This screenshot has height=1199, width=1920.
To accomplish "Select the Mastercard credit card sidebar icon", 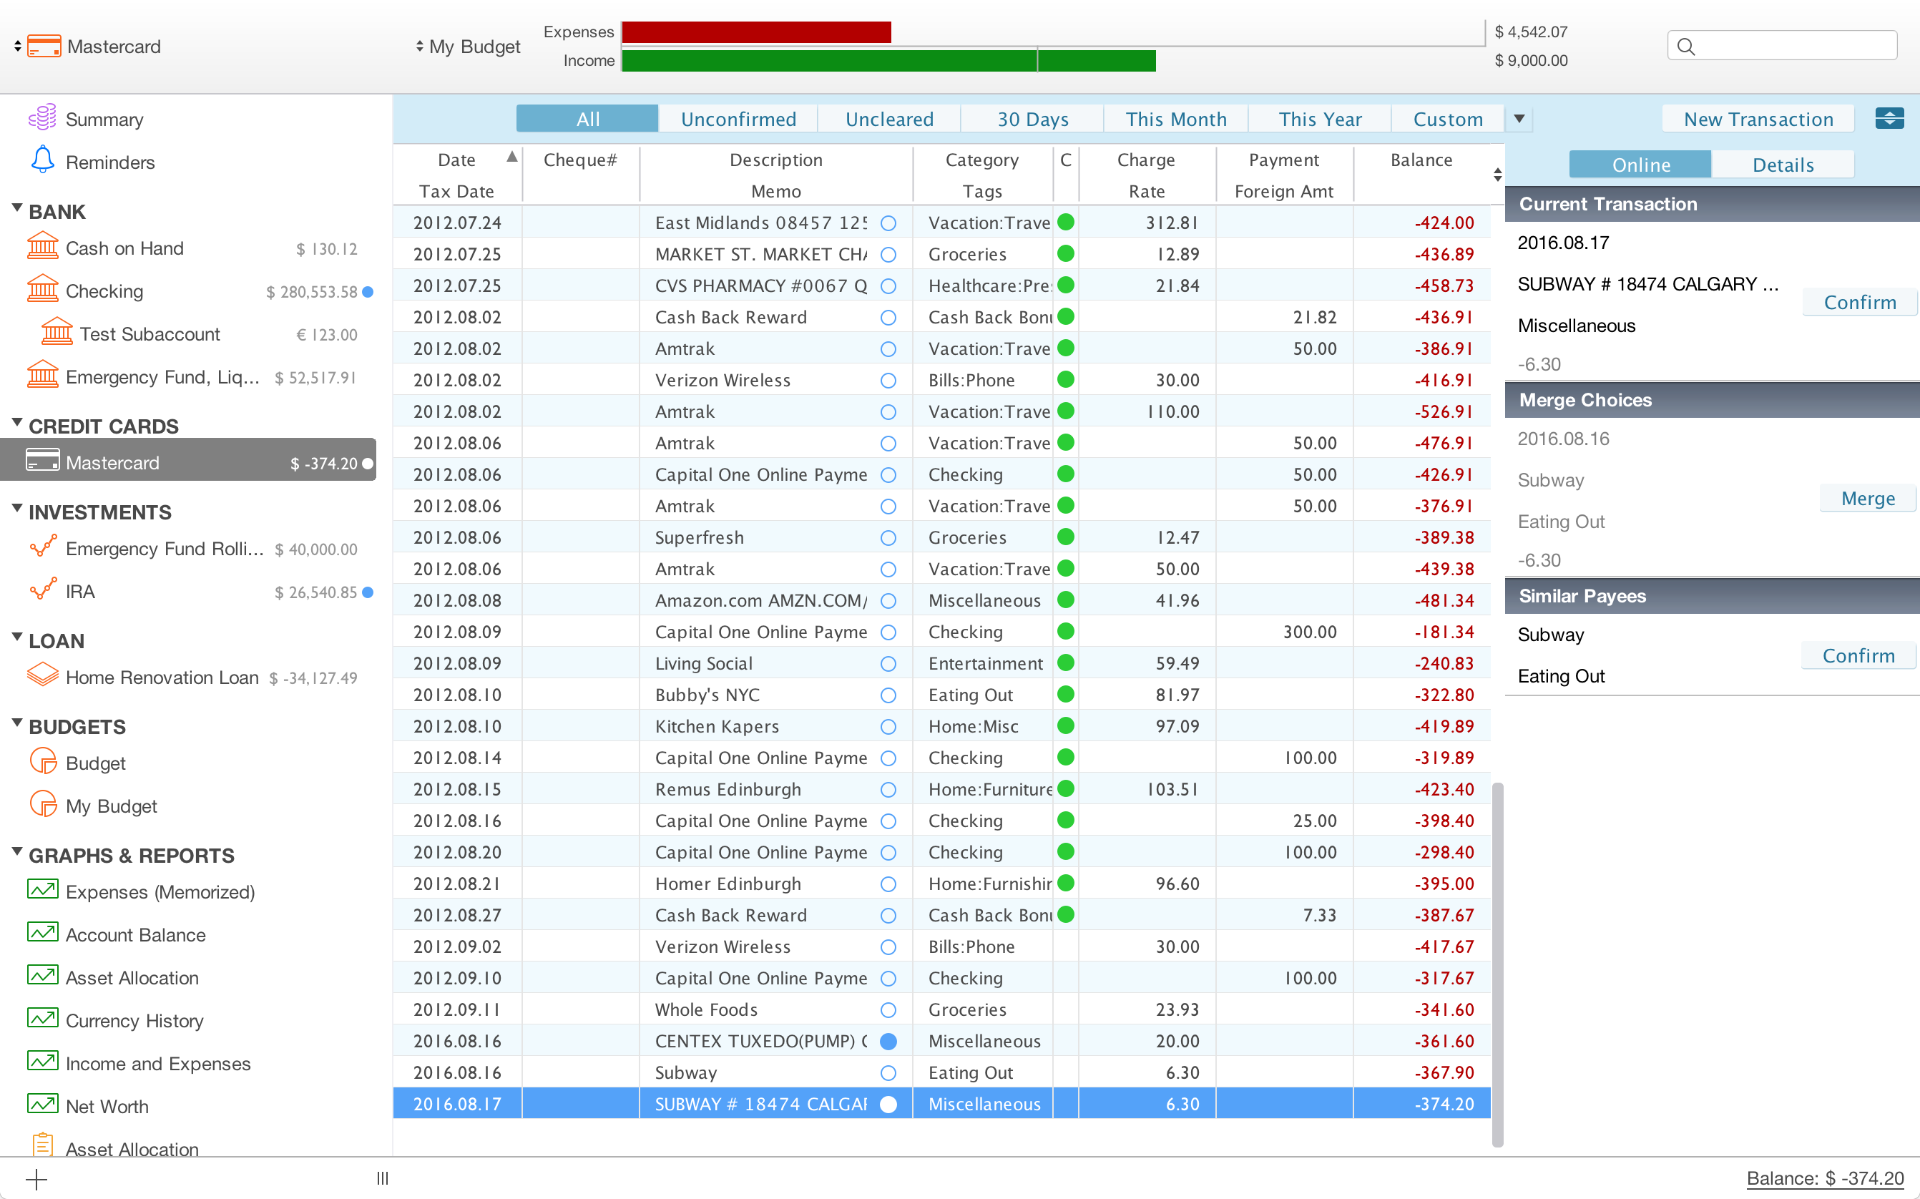I will tap(42, 461).
